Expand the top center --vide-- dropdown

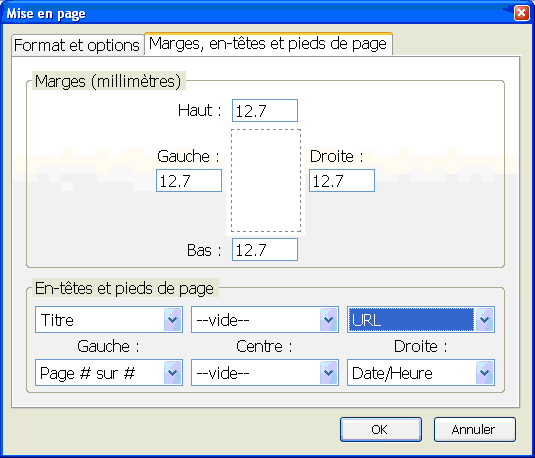point(329,320)
